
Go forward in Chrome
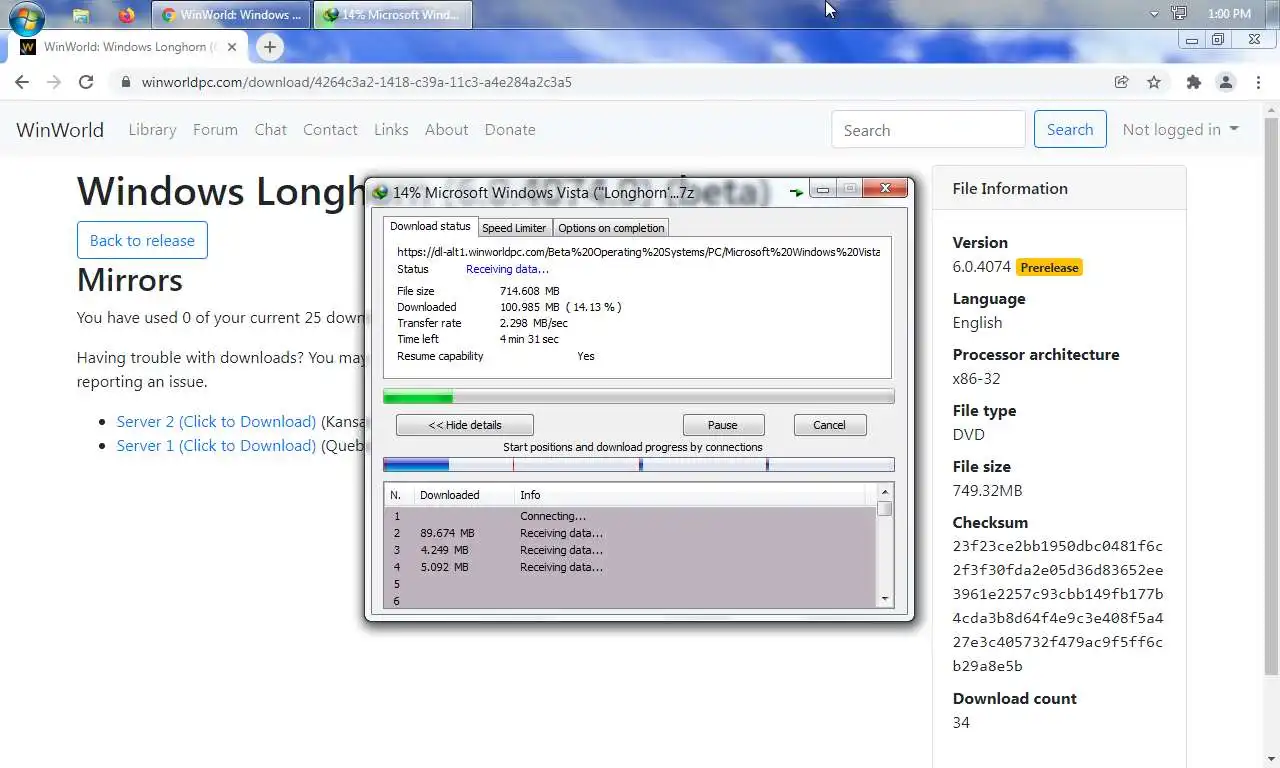(x=54, y=82)
